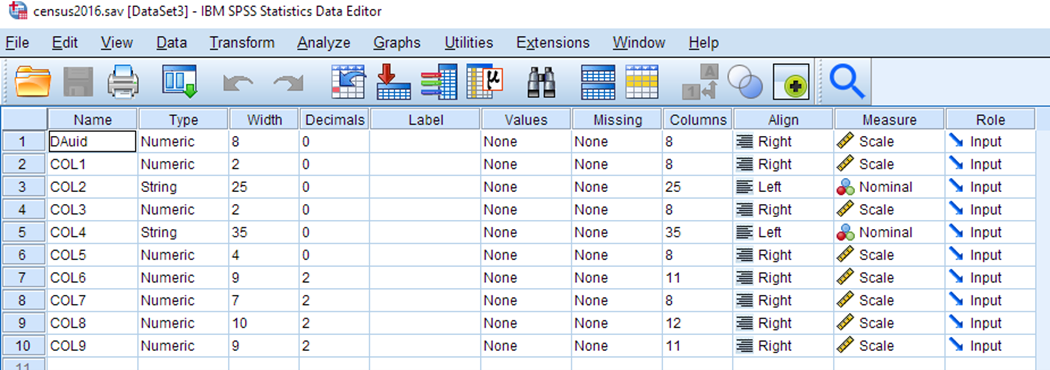The image size is (1050, 370).
Task: Select the COL4 name cell
Action: [x=92, y=232]
